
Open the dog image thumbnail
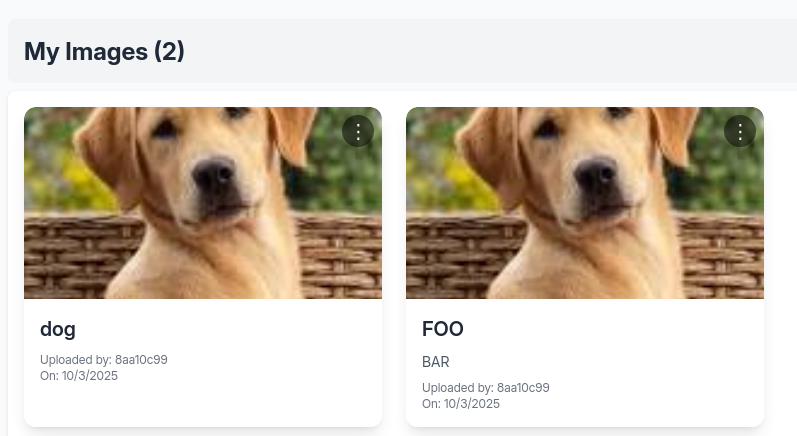203,203
